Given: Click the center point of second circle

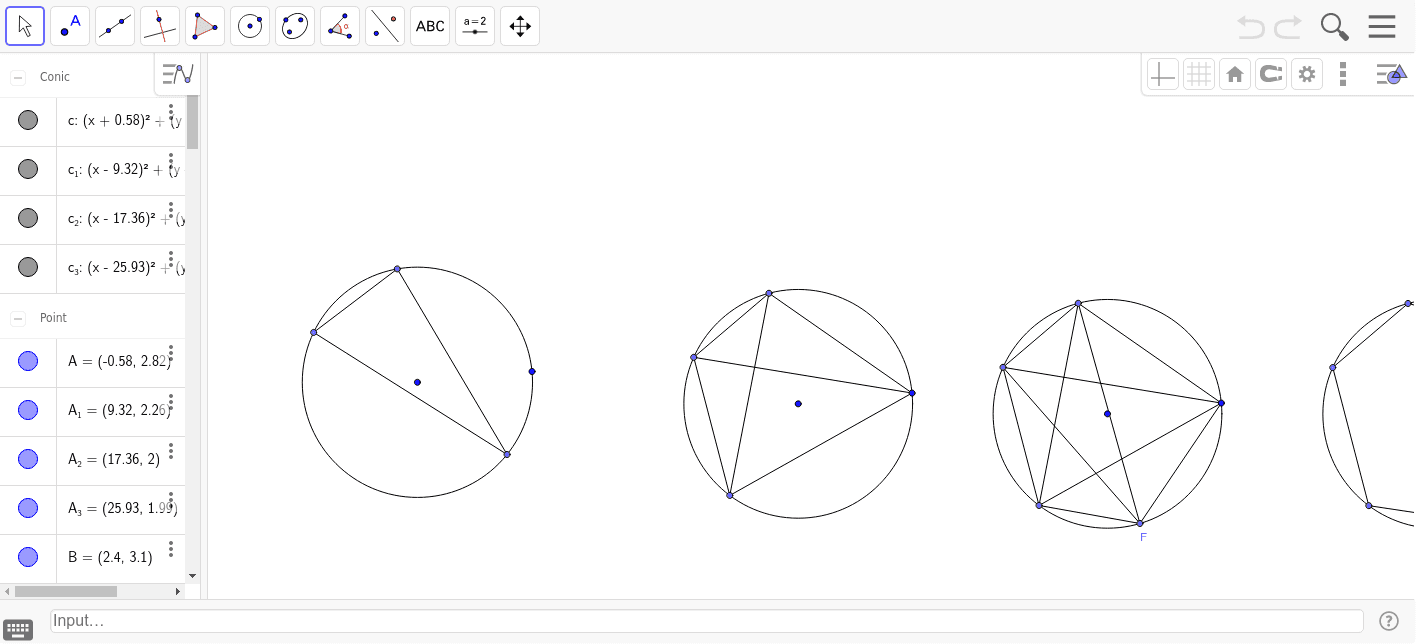Looking at the screenshot, I should (798, 404).
